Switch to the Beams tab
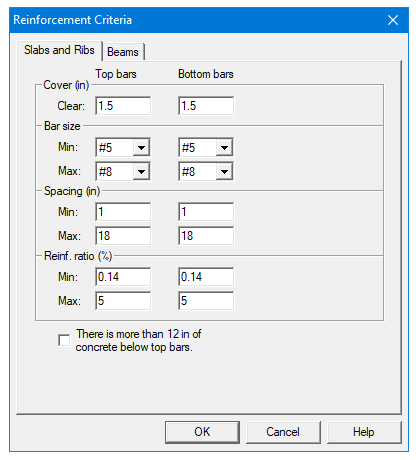Viewport: 419px width, 460px height. tap(123, 52)
